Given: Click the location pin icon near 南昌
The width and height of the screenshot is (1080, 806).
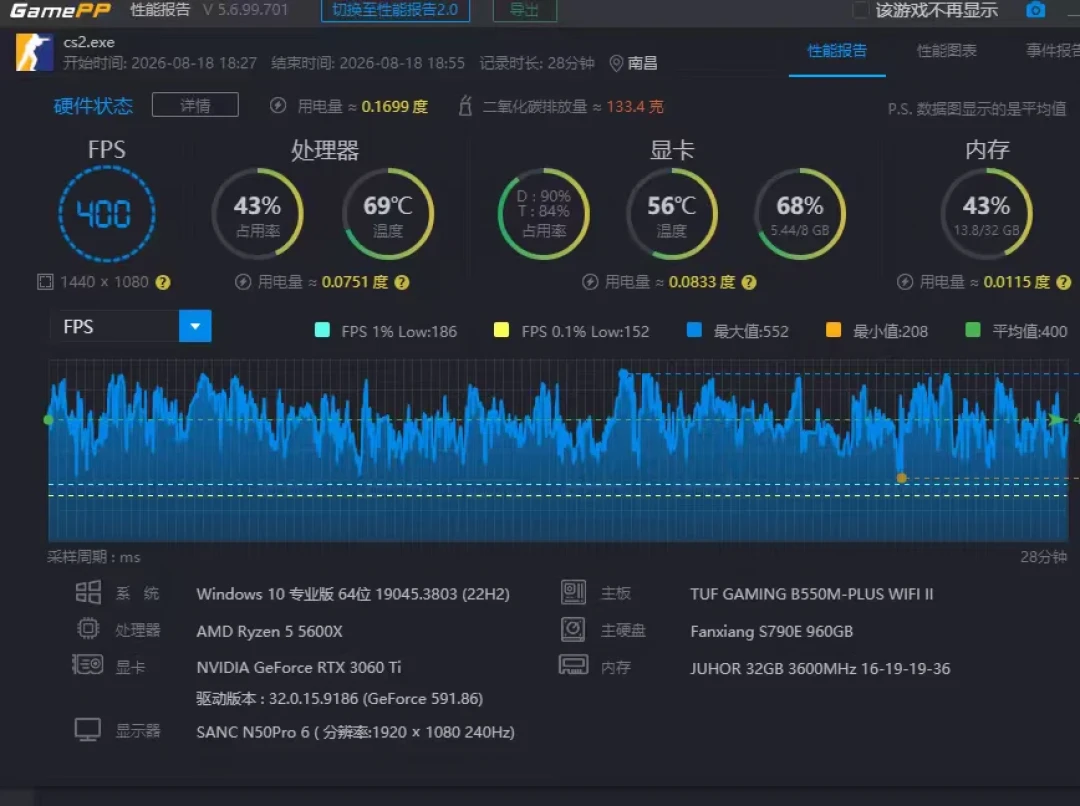Looking at the screenshot, I should pos(616,63).
